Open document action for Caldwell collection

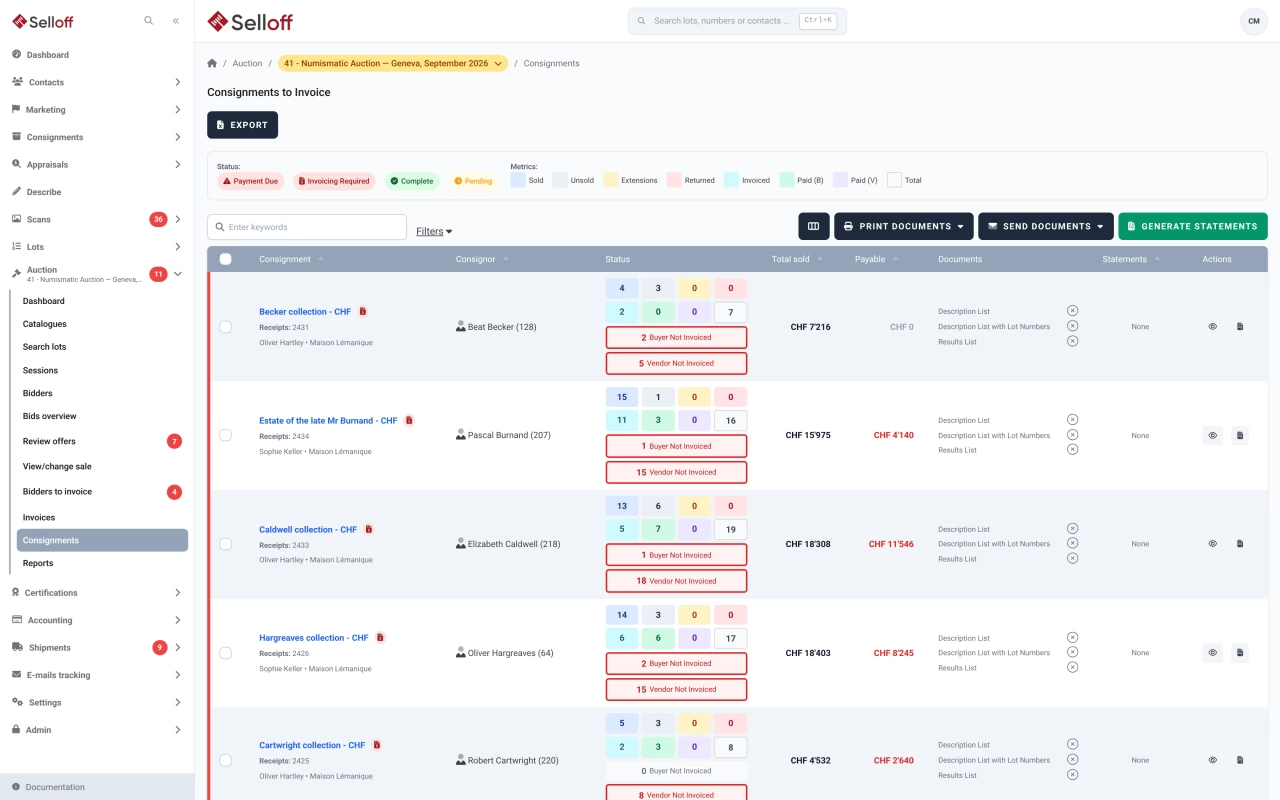pyautogui.click(x=1240, y=544)
